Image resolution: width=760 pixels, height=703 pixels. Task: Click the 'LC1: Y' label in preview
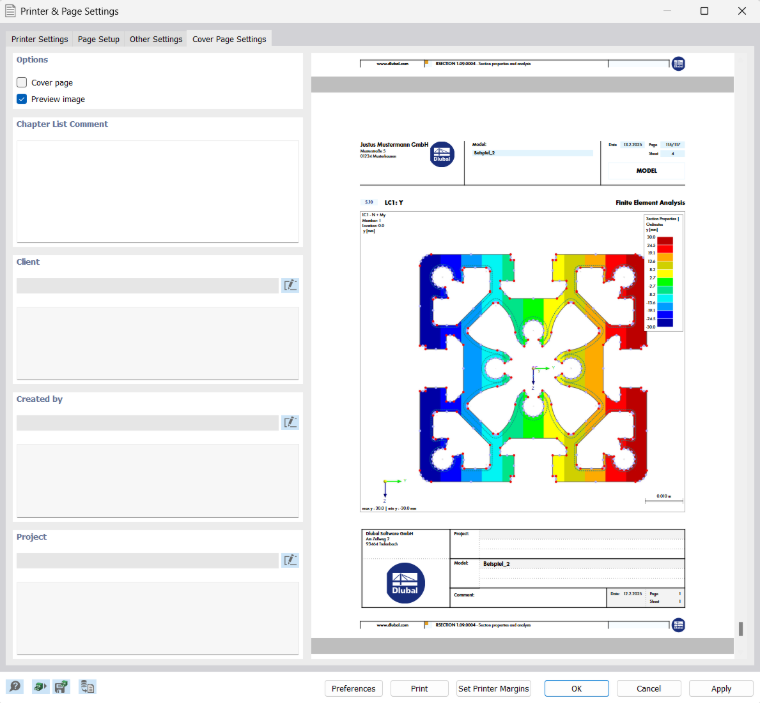[x=394, y=203]
